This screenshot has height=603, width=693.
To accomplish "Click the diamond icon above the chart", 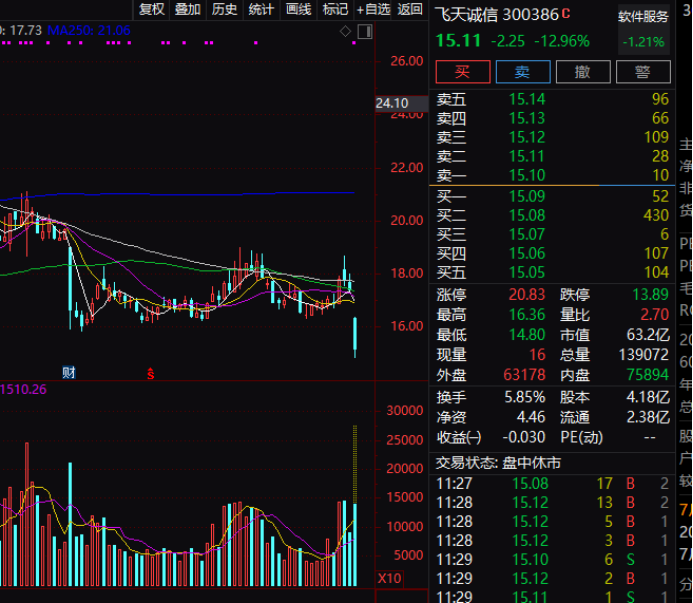I will (345, 31).
